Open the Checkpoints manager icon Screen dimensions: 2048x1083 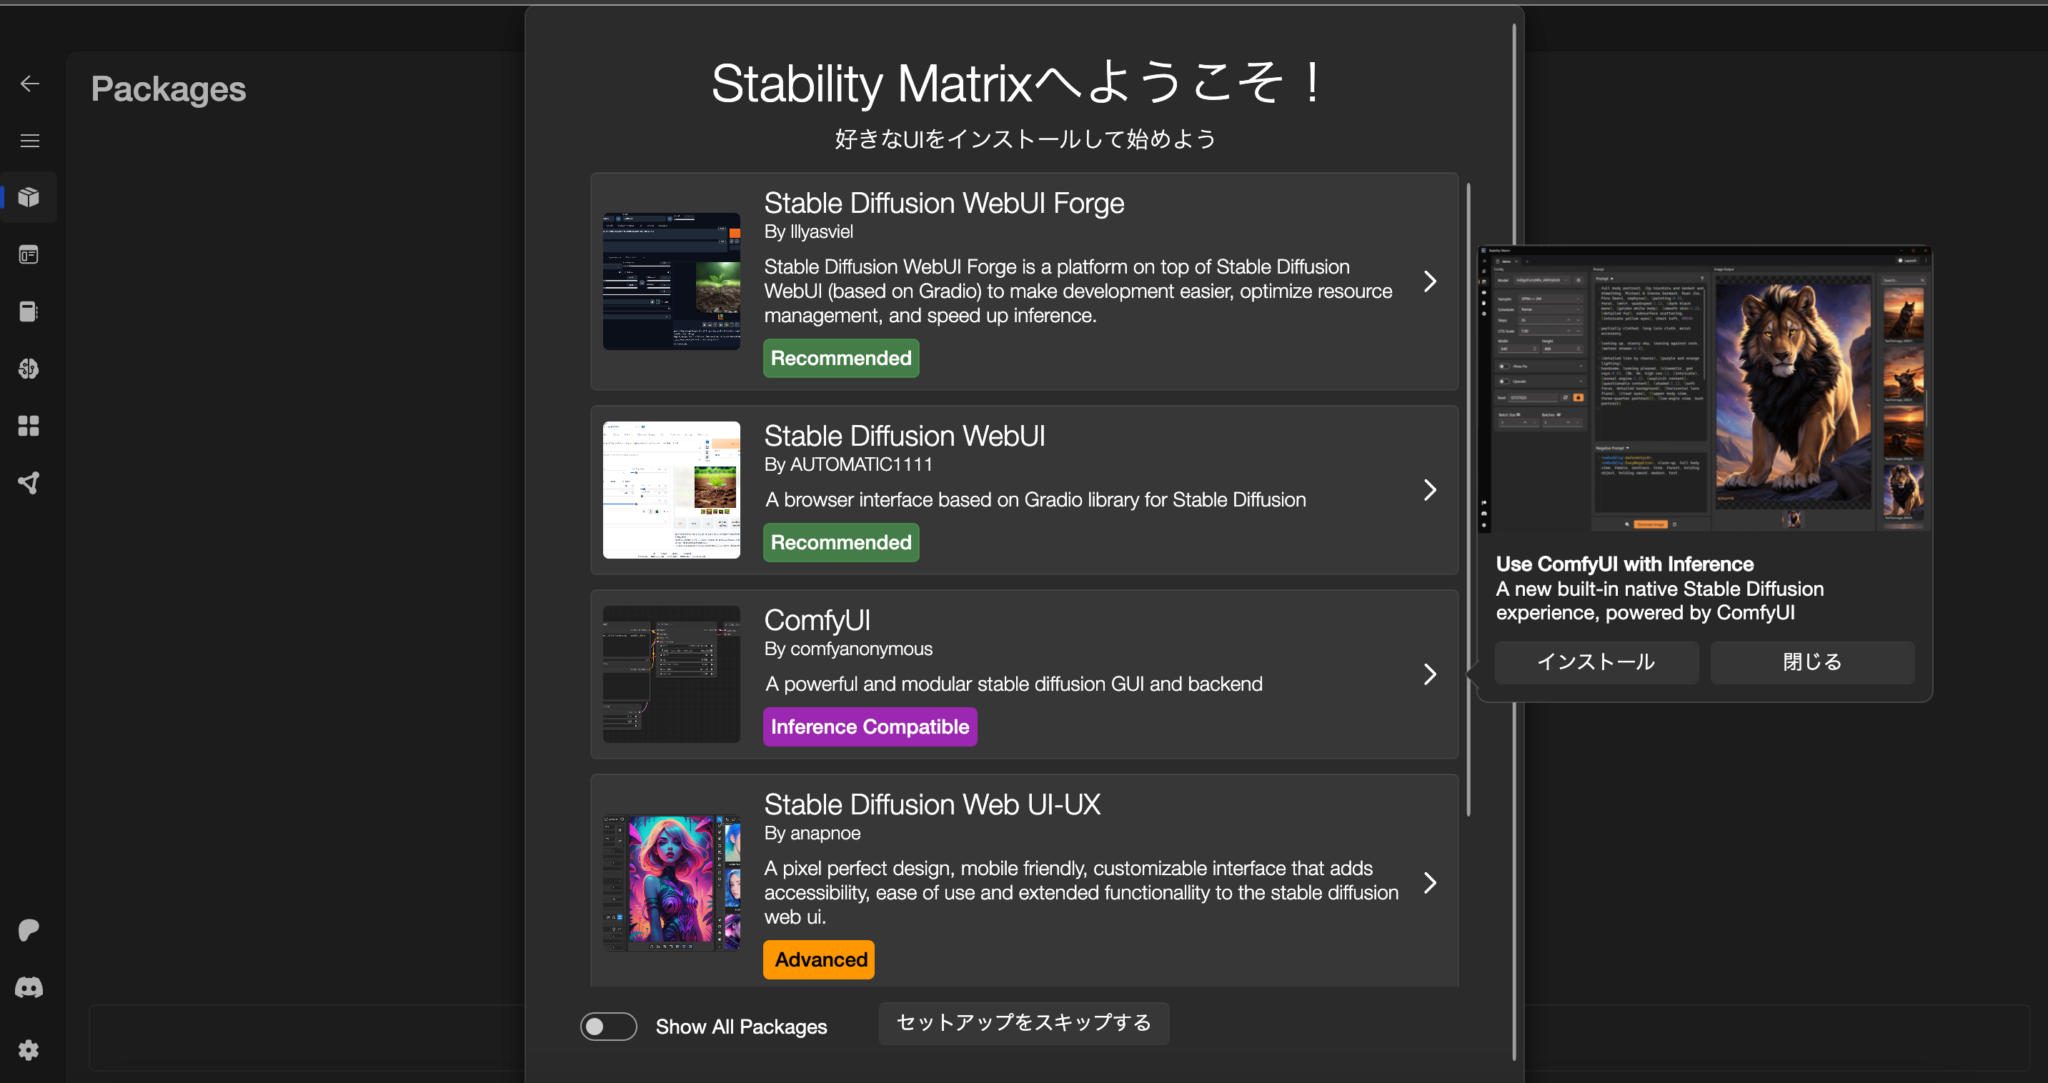(x=29, y=311)
